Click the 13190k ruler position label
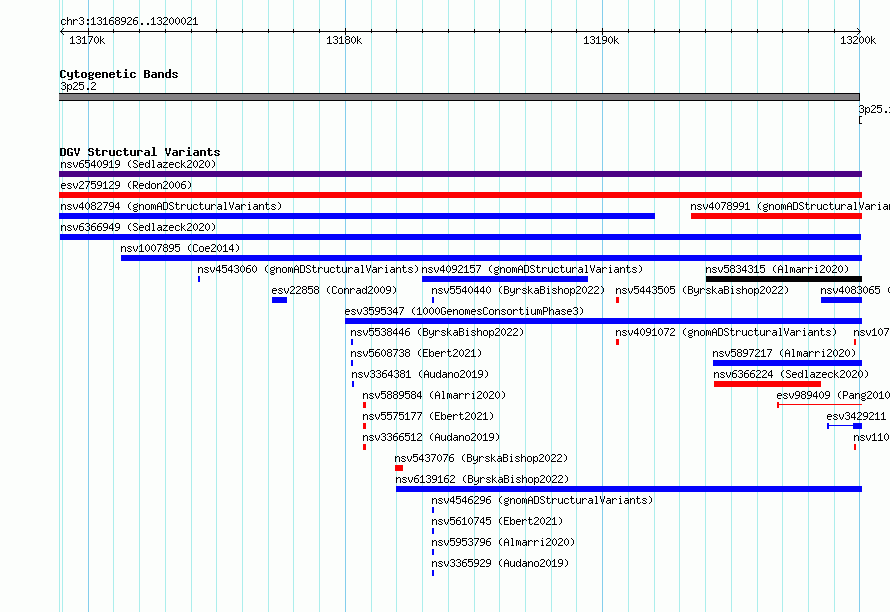This screenshot has width=890, height=612. click(x=601, y=40)
